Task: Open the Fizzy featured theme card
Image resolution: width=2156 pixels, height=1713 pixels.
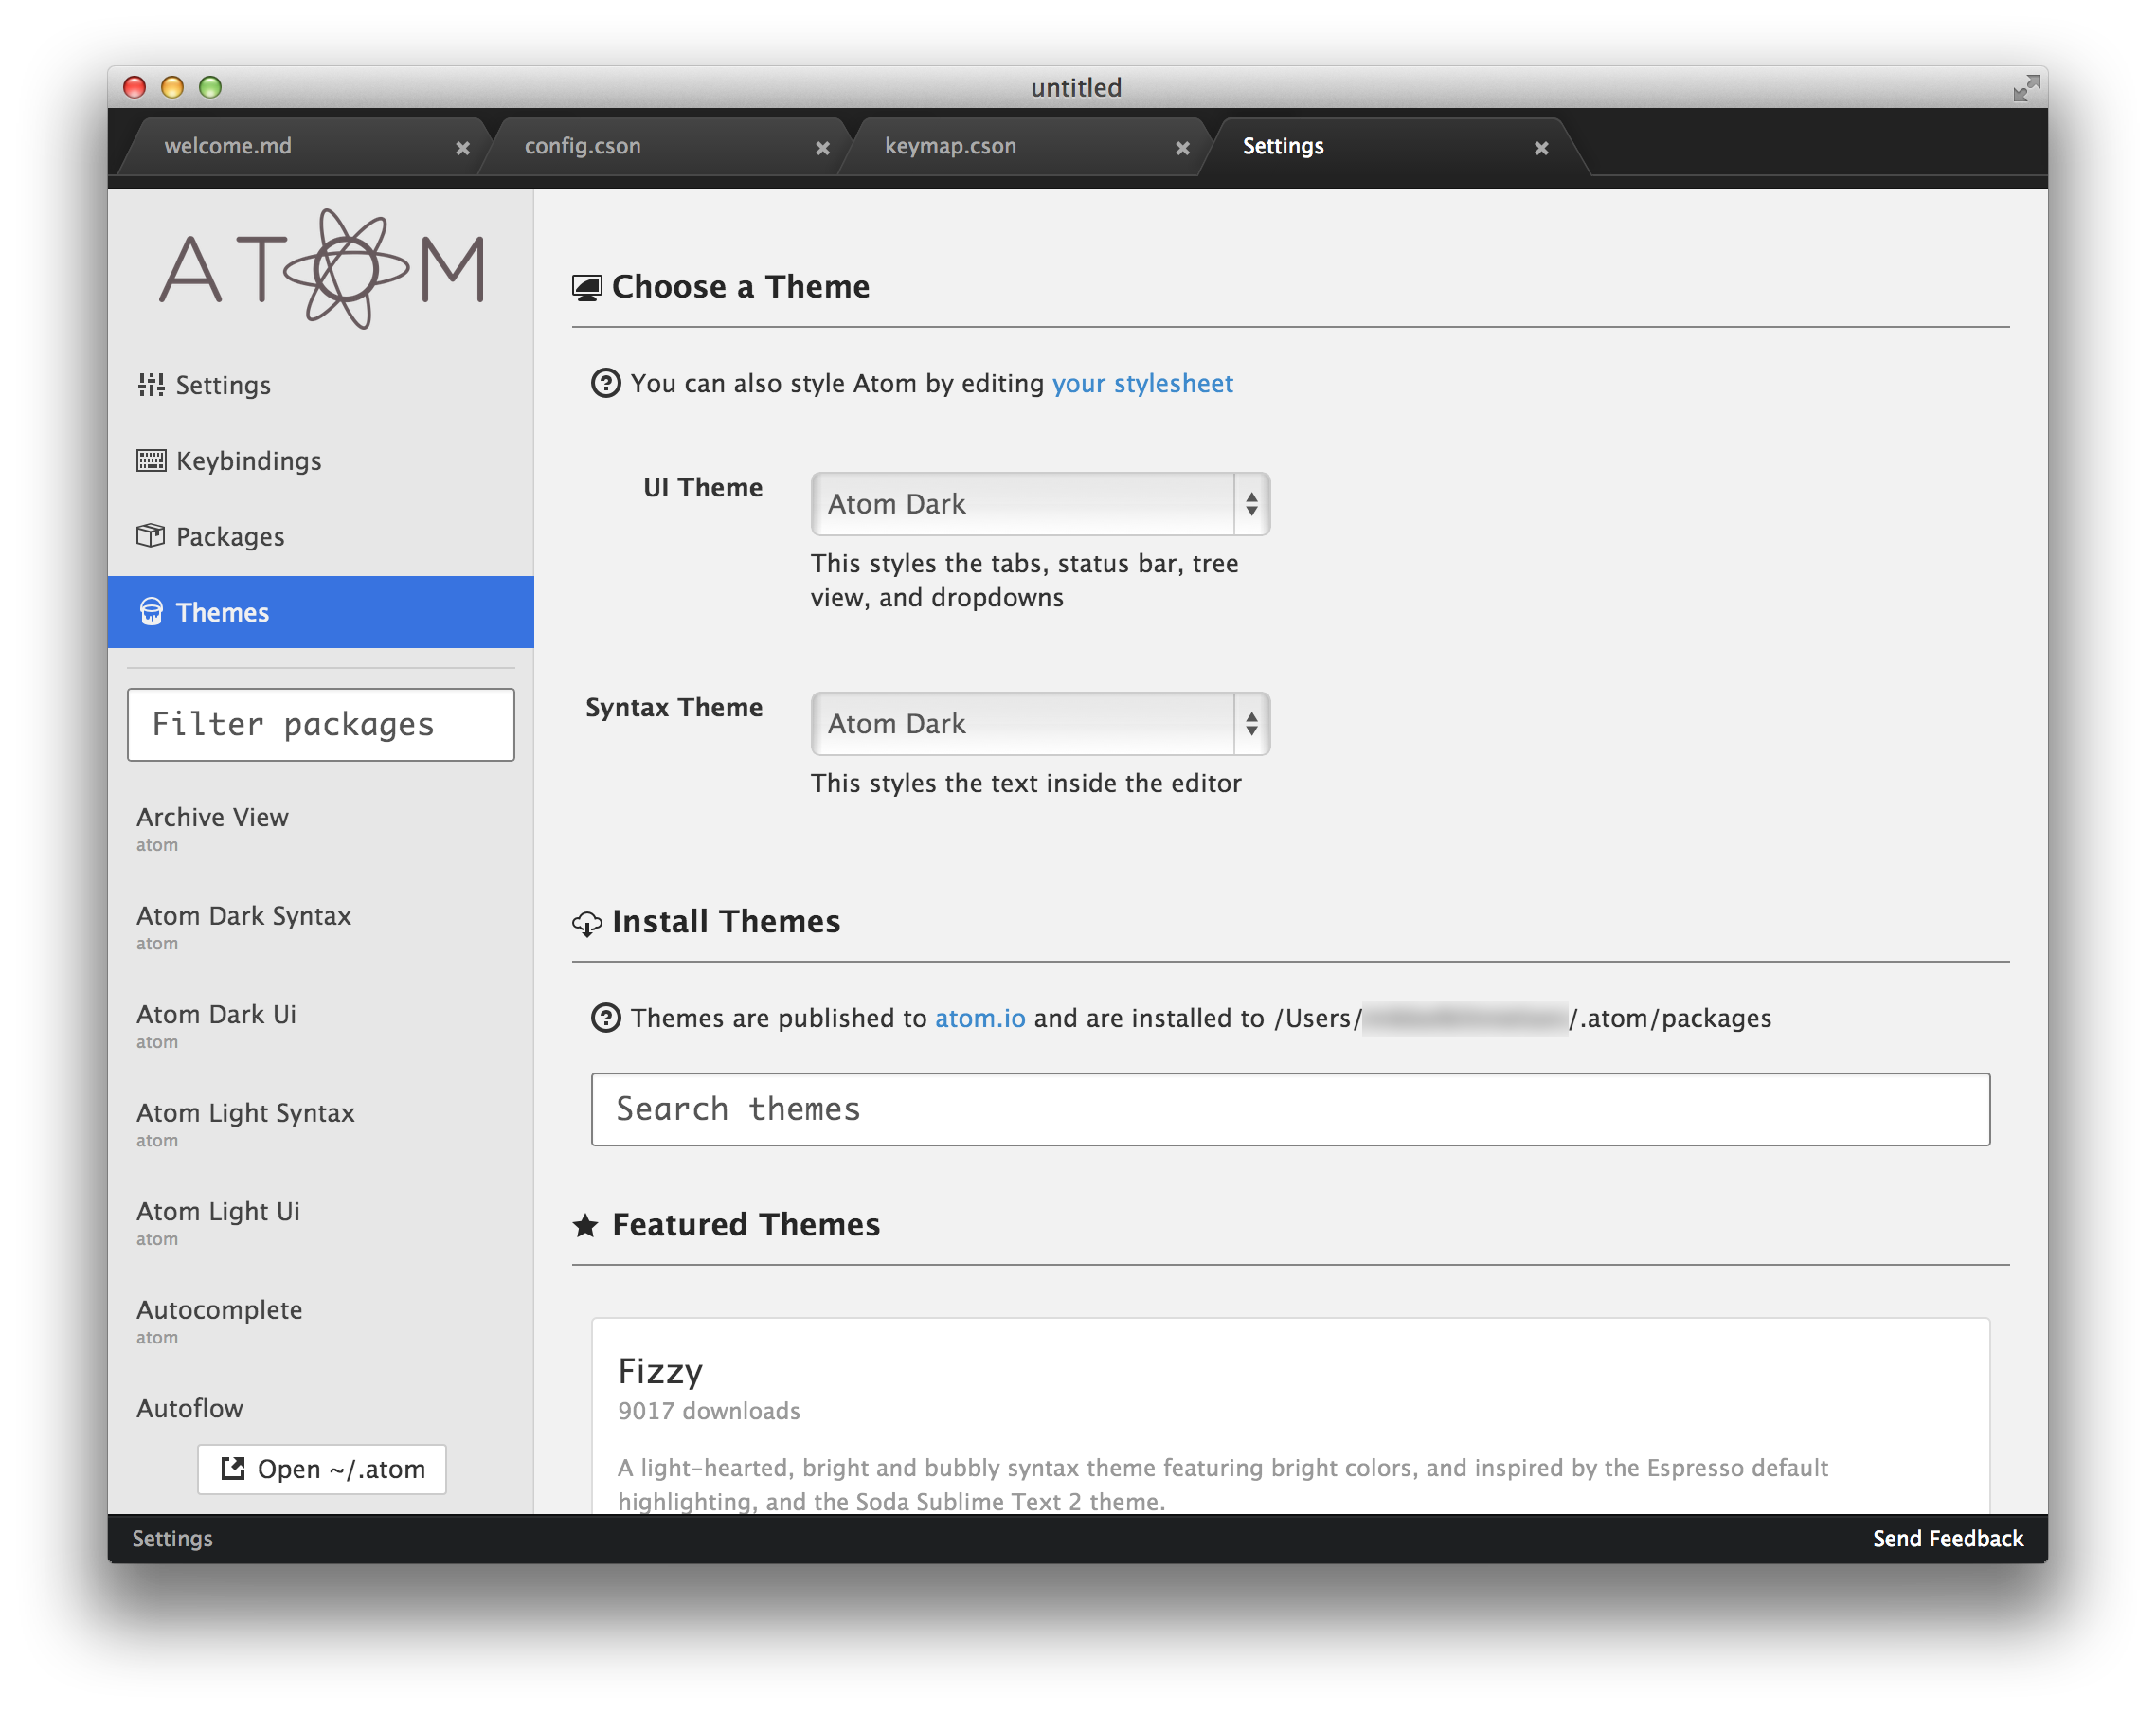Action: click(1291, 1416)
